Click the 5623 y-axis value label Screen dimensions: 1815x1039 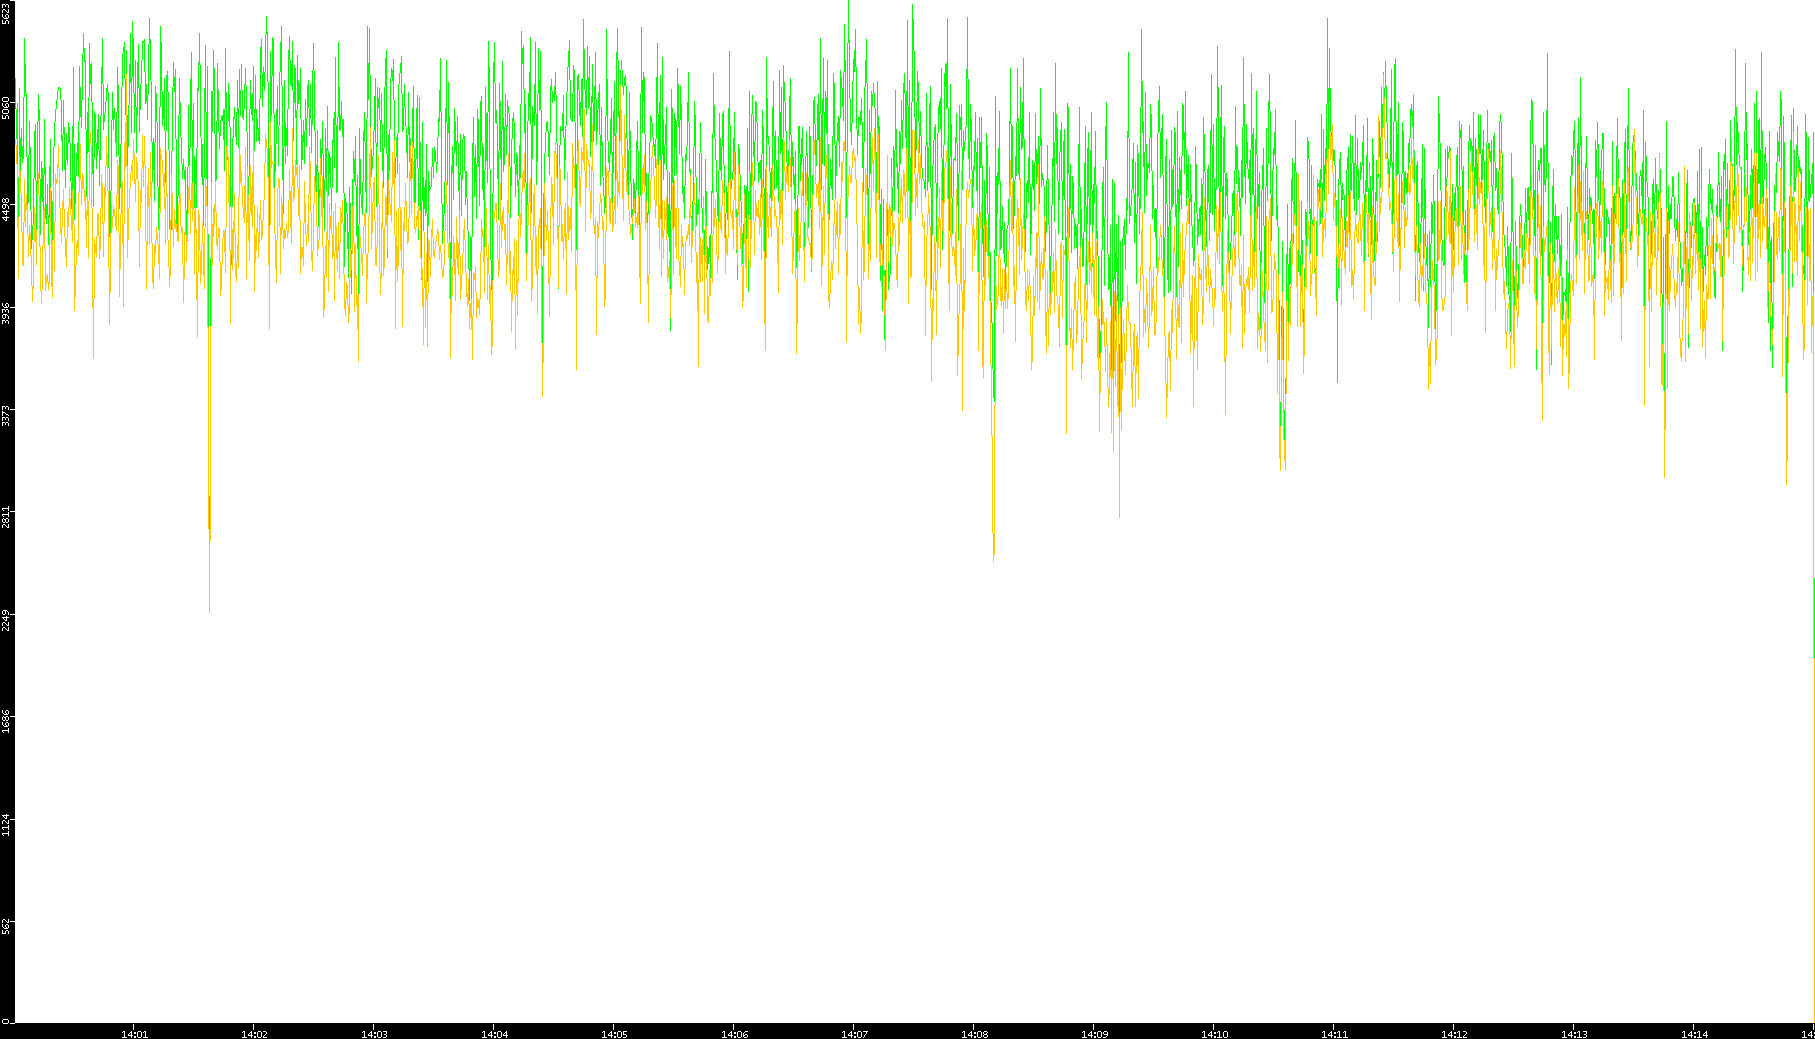6,13
